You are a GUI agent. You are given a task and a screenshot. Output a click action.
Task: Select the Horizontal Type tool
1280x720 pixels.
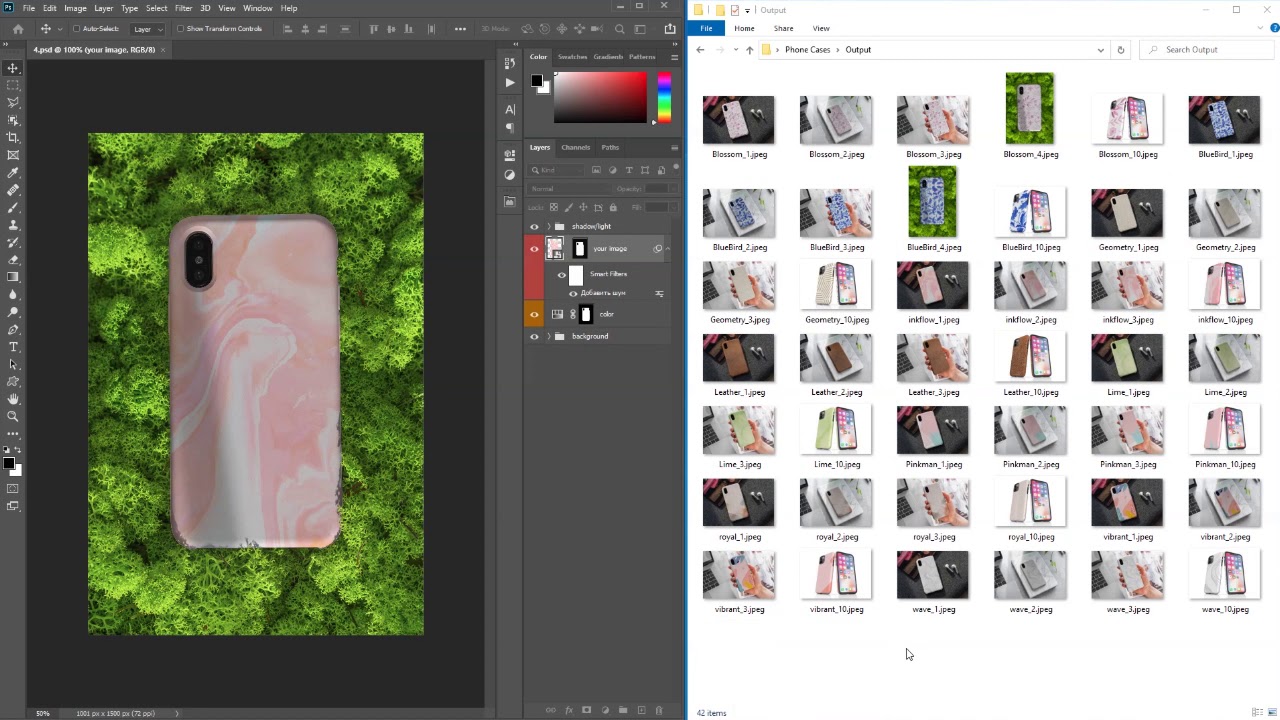point(13,347)
